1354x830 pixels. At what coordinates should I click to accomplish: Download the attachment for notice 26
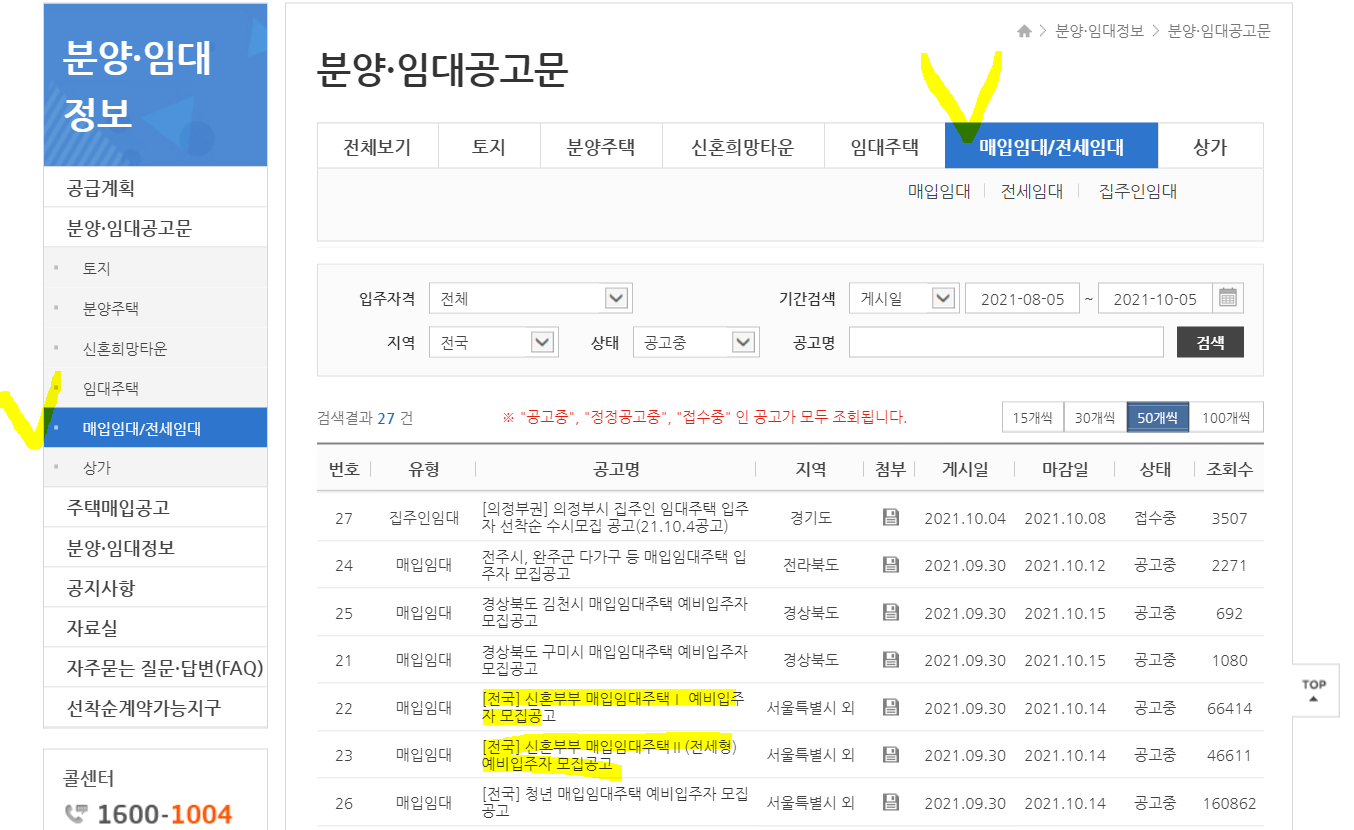(890, 802)
